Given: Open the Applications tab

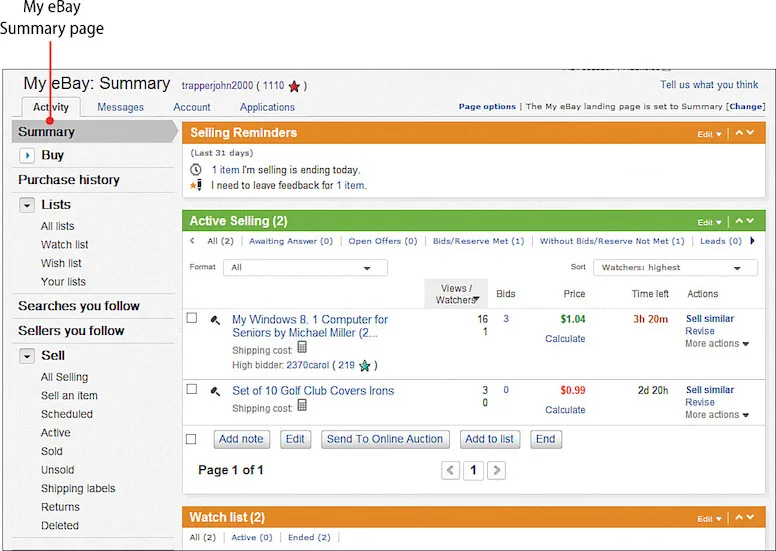Looking at the screenshot, I should (267, 107).
